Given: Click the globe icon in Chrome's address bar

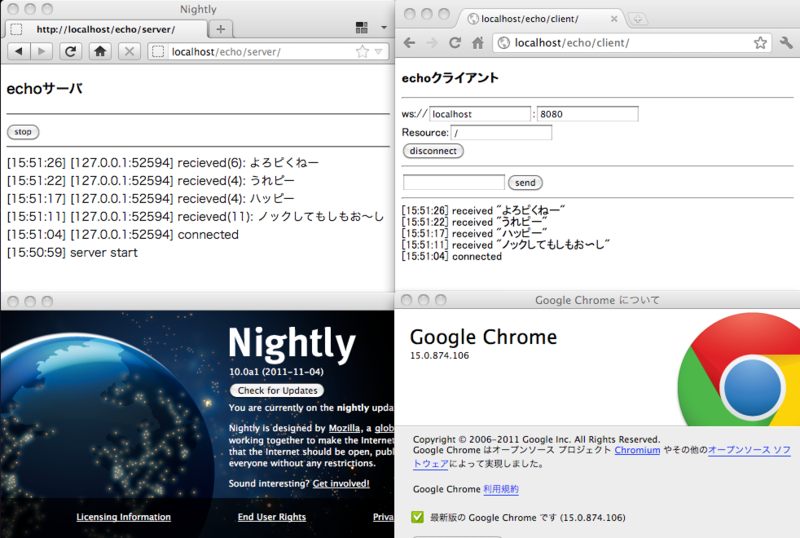Looking at the screenshot, I should 504,43.
